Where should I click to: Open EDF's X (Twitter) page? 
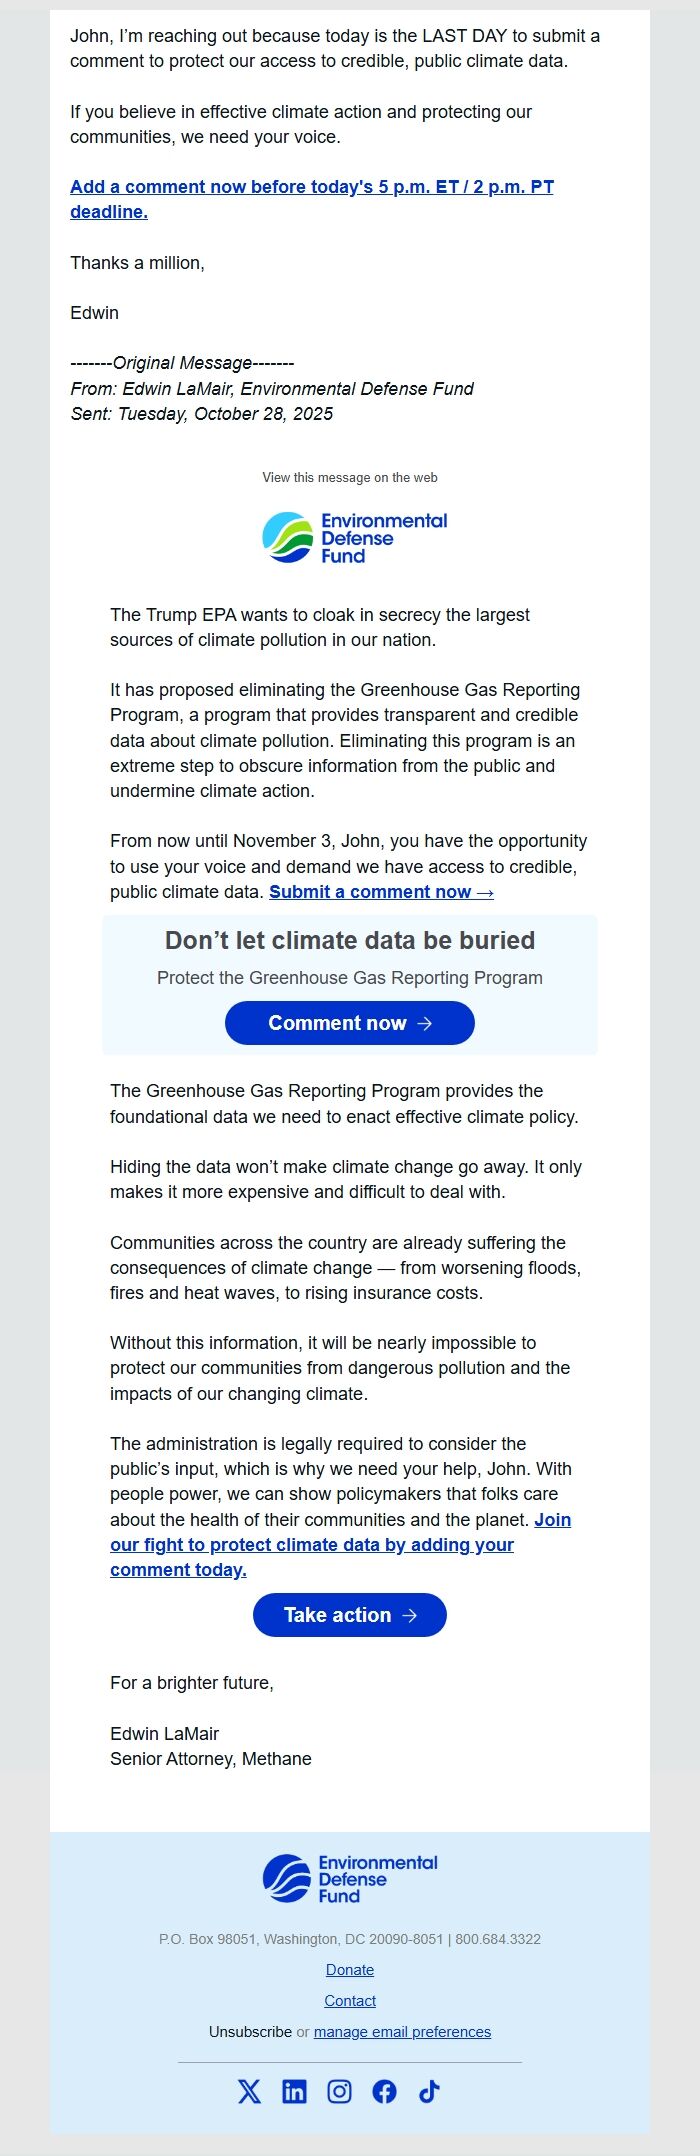(248, 2092)
